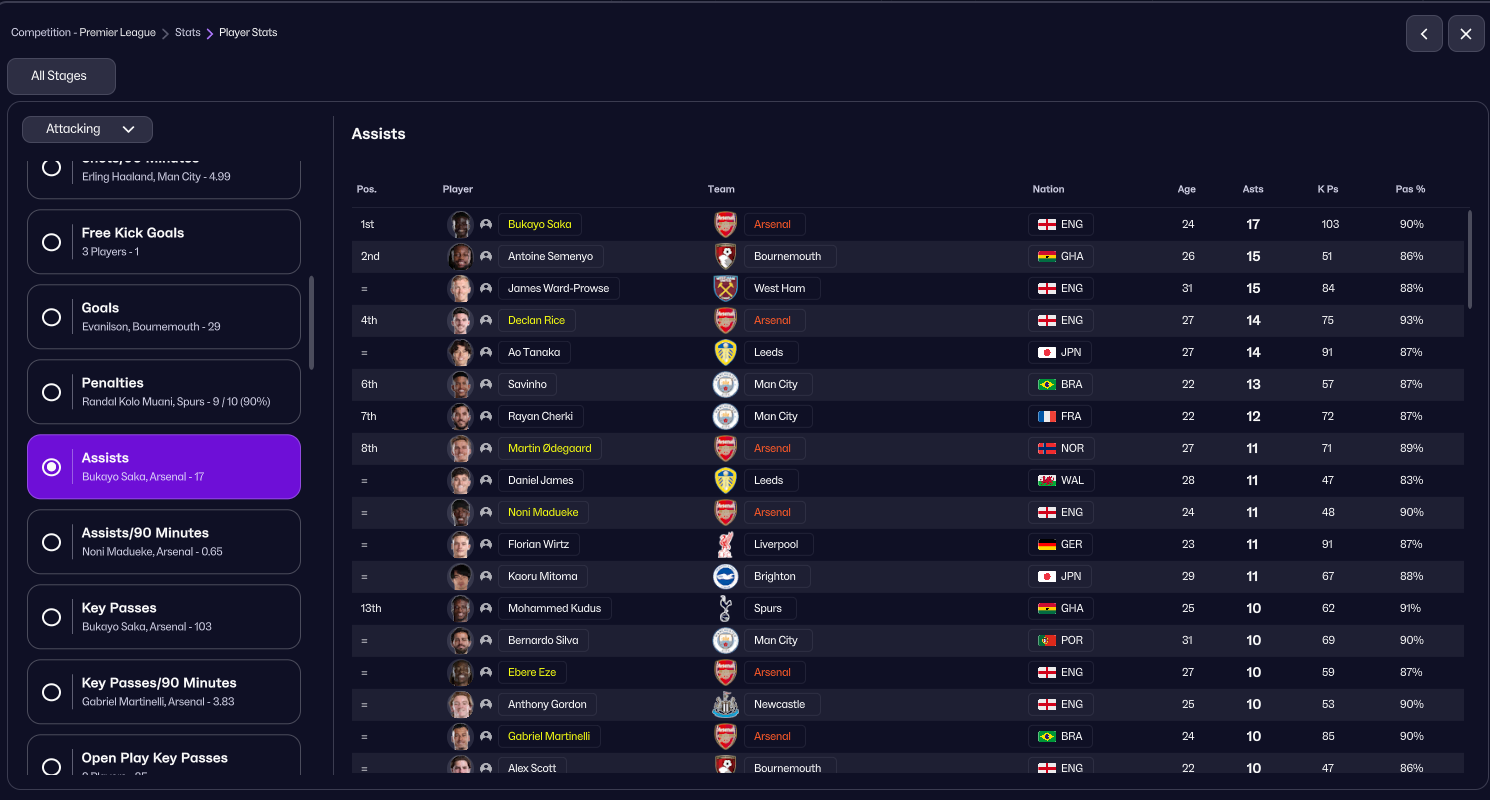This screenshot has height=800, width=1490.
Task: Click Brighton badge next to Kaoru Mitoma
Action: point(725,576)
